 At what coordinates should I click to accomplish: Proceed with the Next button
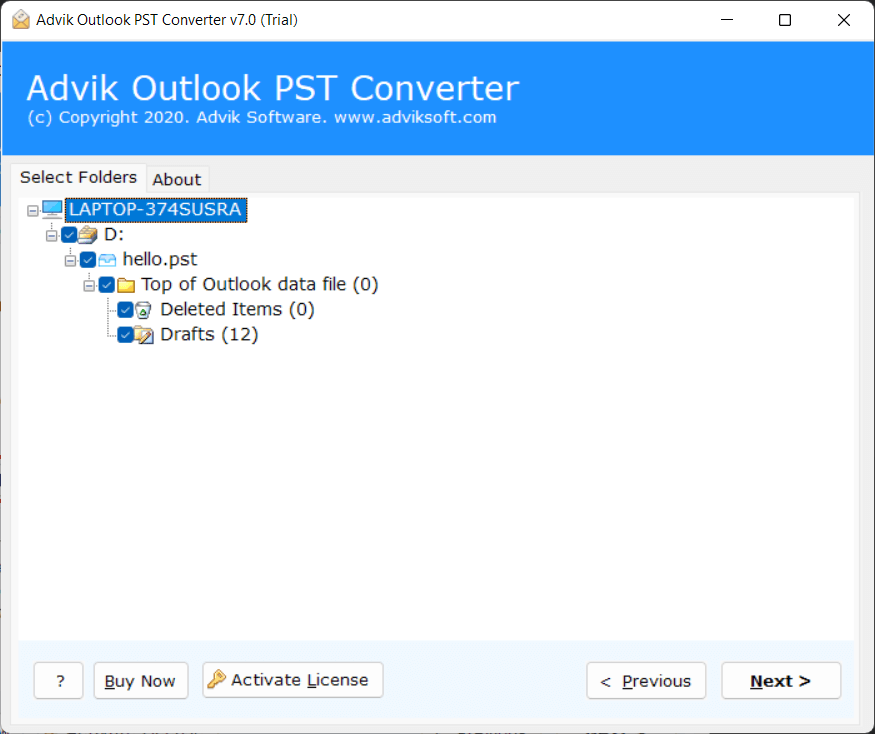point(781,680)
